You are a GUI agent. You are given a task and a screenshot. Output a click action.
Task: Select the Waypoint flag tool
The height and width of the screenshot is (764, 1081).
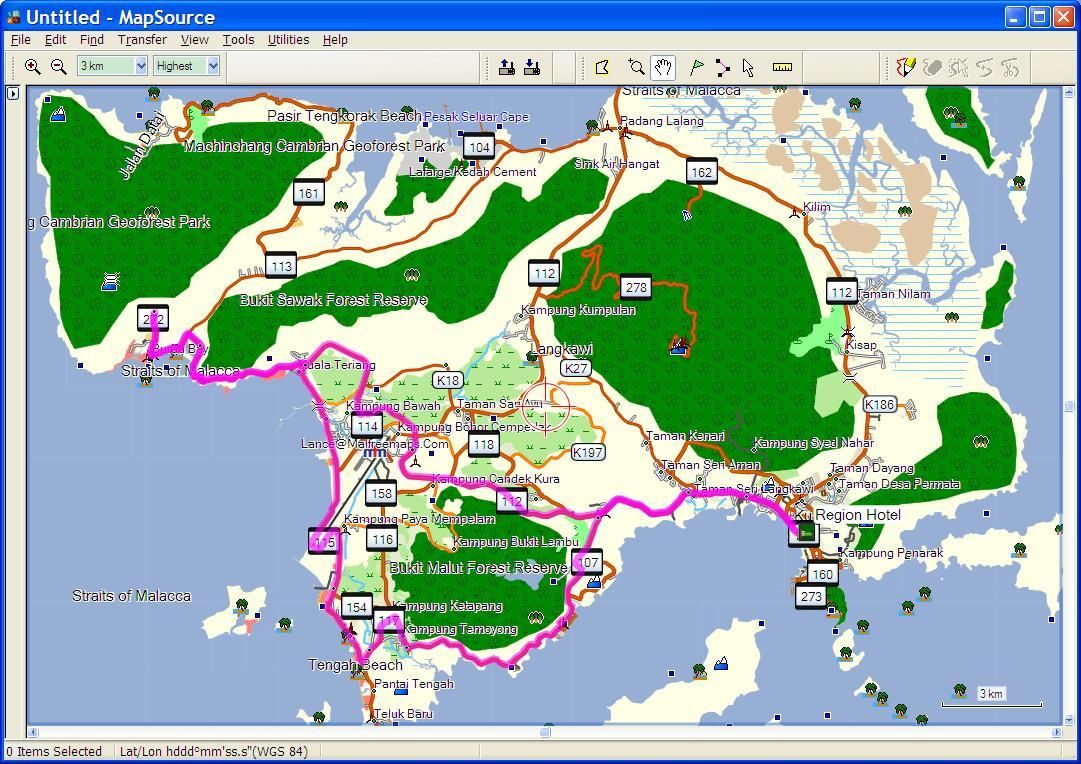coord(697,67)
